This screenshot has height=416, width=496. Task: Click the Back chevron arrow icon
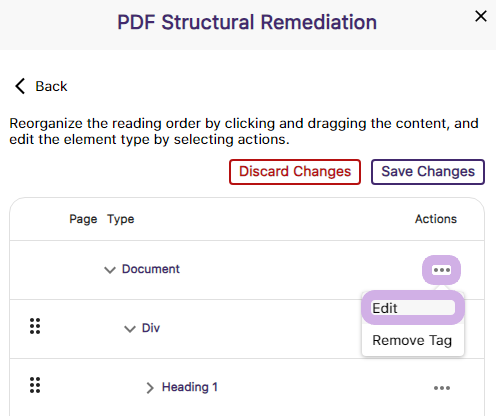point(20,86)
